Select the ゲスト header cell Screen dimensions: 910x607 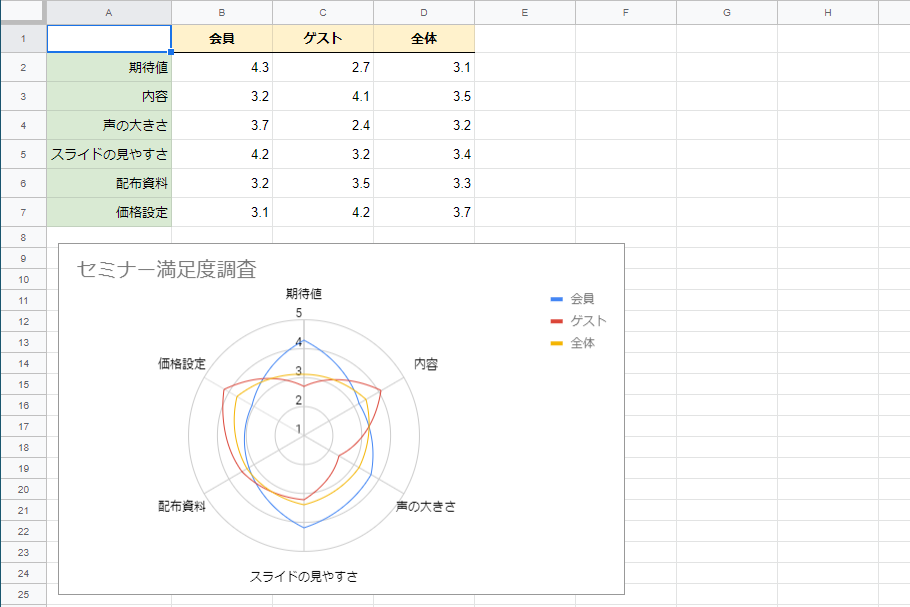click(322, 38)
